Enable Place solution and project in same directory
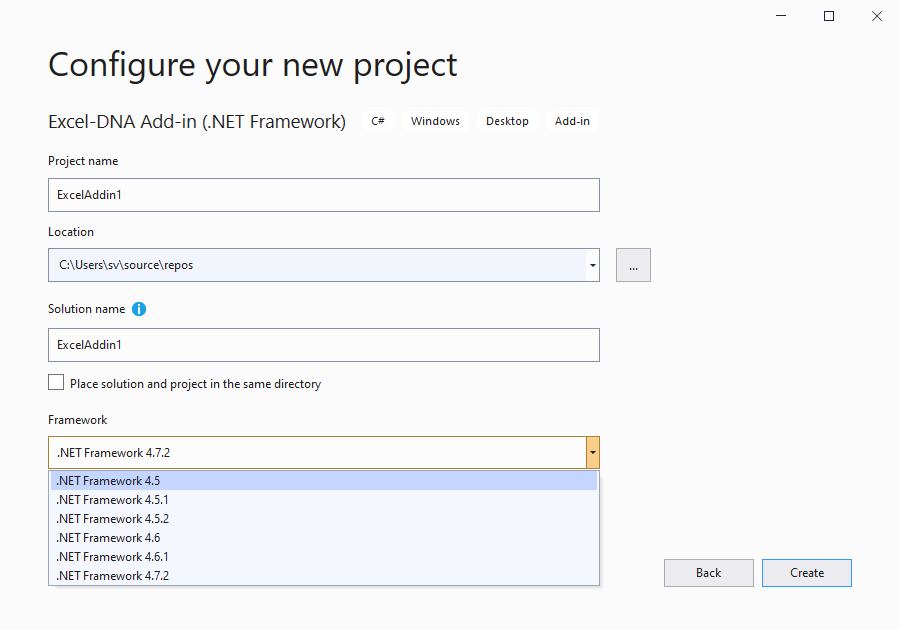The width and height of the screenshot is (900, 630). pos(56,383)
